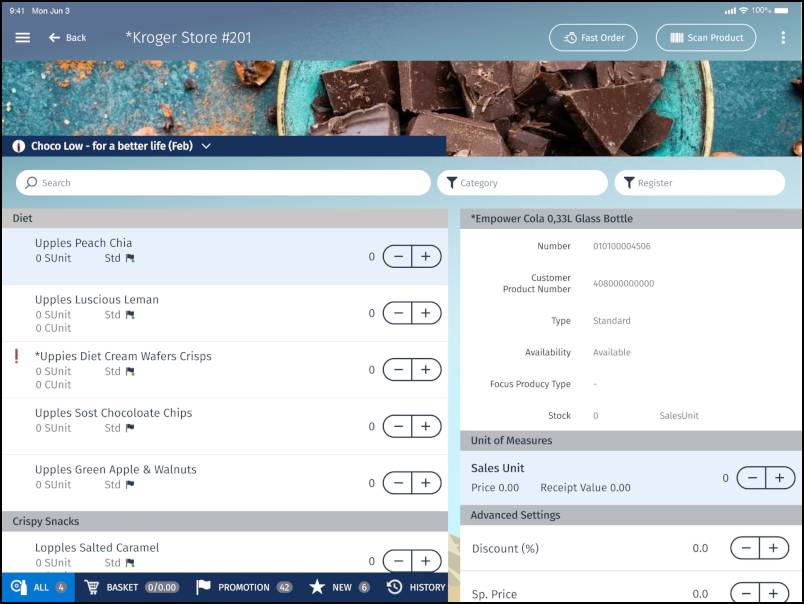Image resolution: width=804 pixels, height=604 pixels.
Task: Click the battery status icon
Action: coord(781,11)
